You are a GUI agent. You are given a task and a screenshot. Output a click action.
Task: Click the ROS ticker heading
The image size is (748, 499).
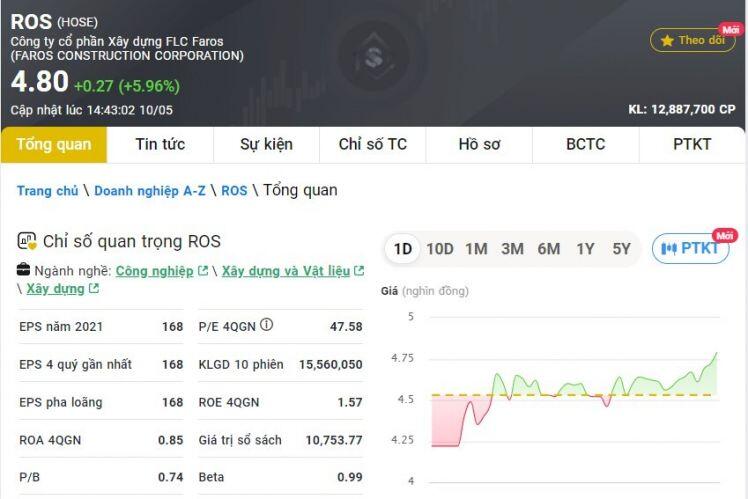tap(31, 22)
